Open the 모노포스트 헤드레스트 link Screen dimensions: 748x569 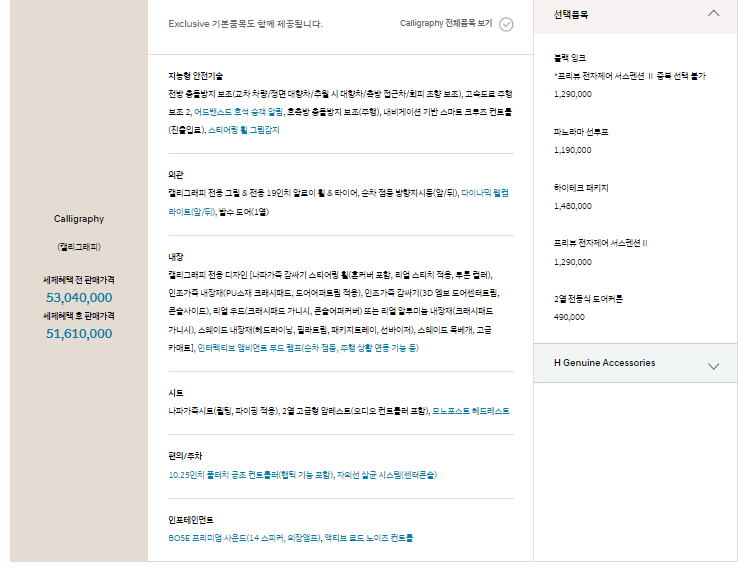(x=470, y=411)
